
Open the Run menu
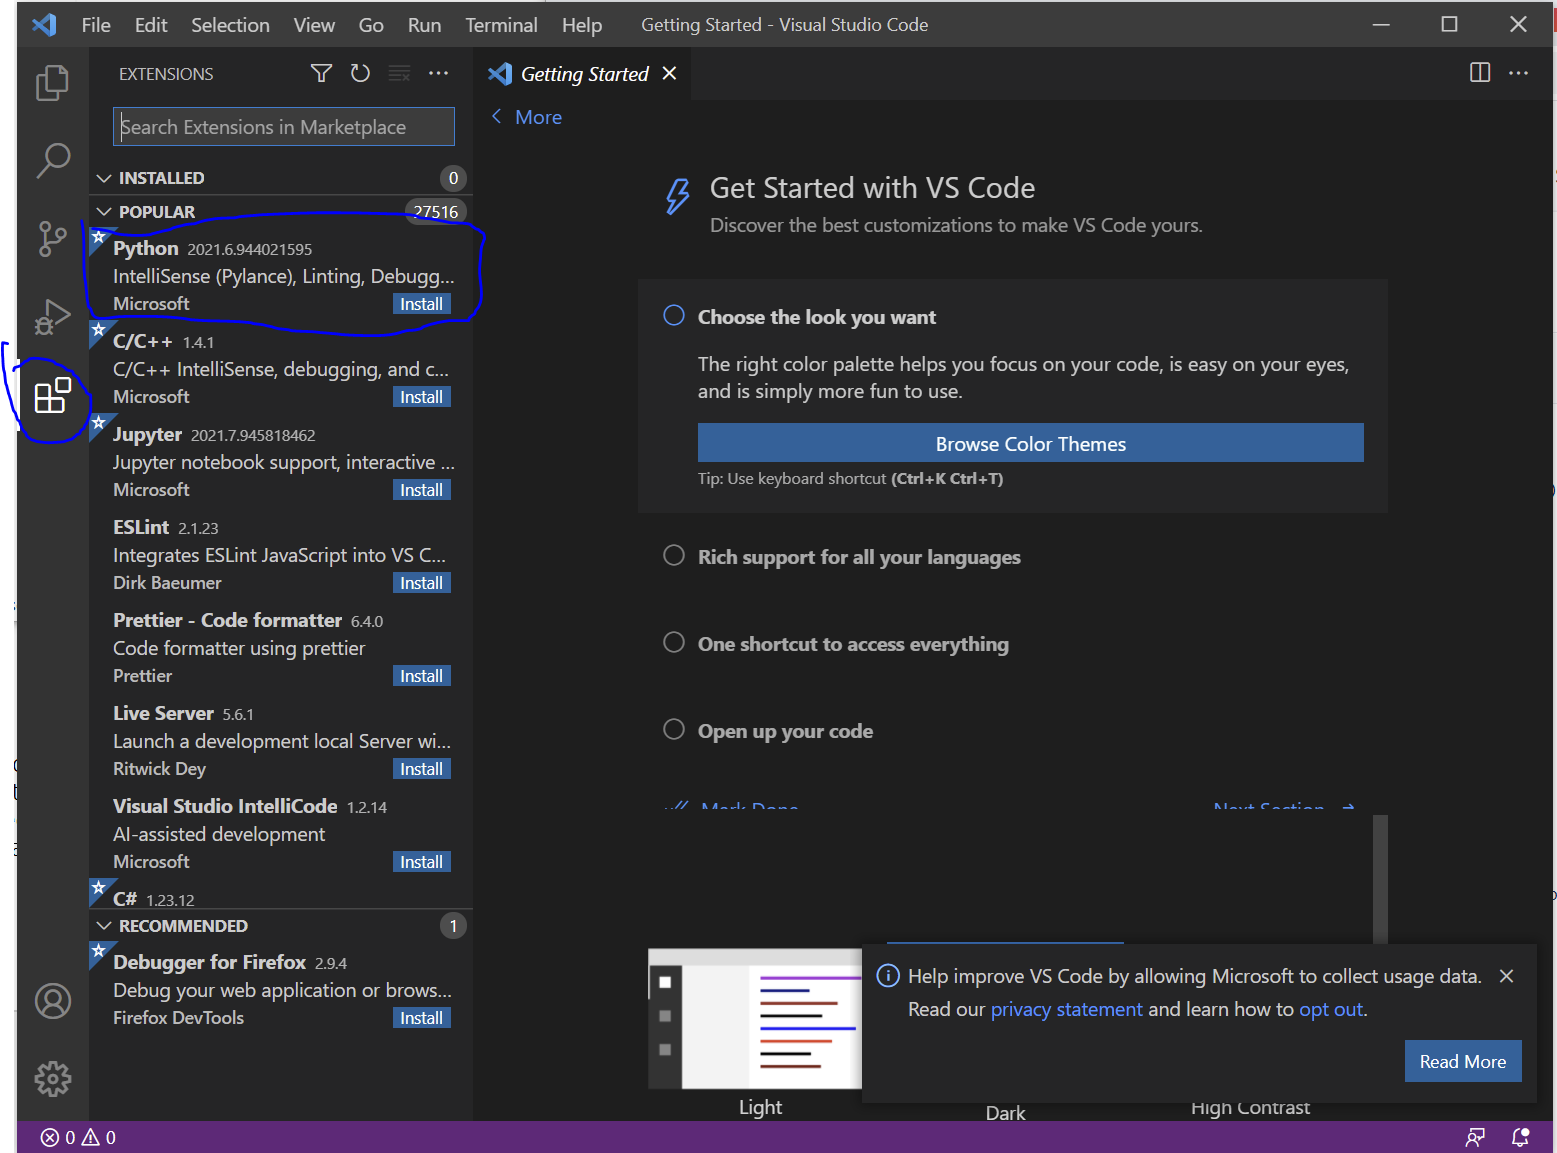[x=424, y=25]
